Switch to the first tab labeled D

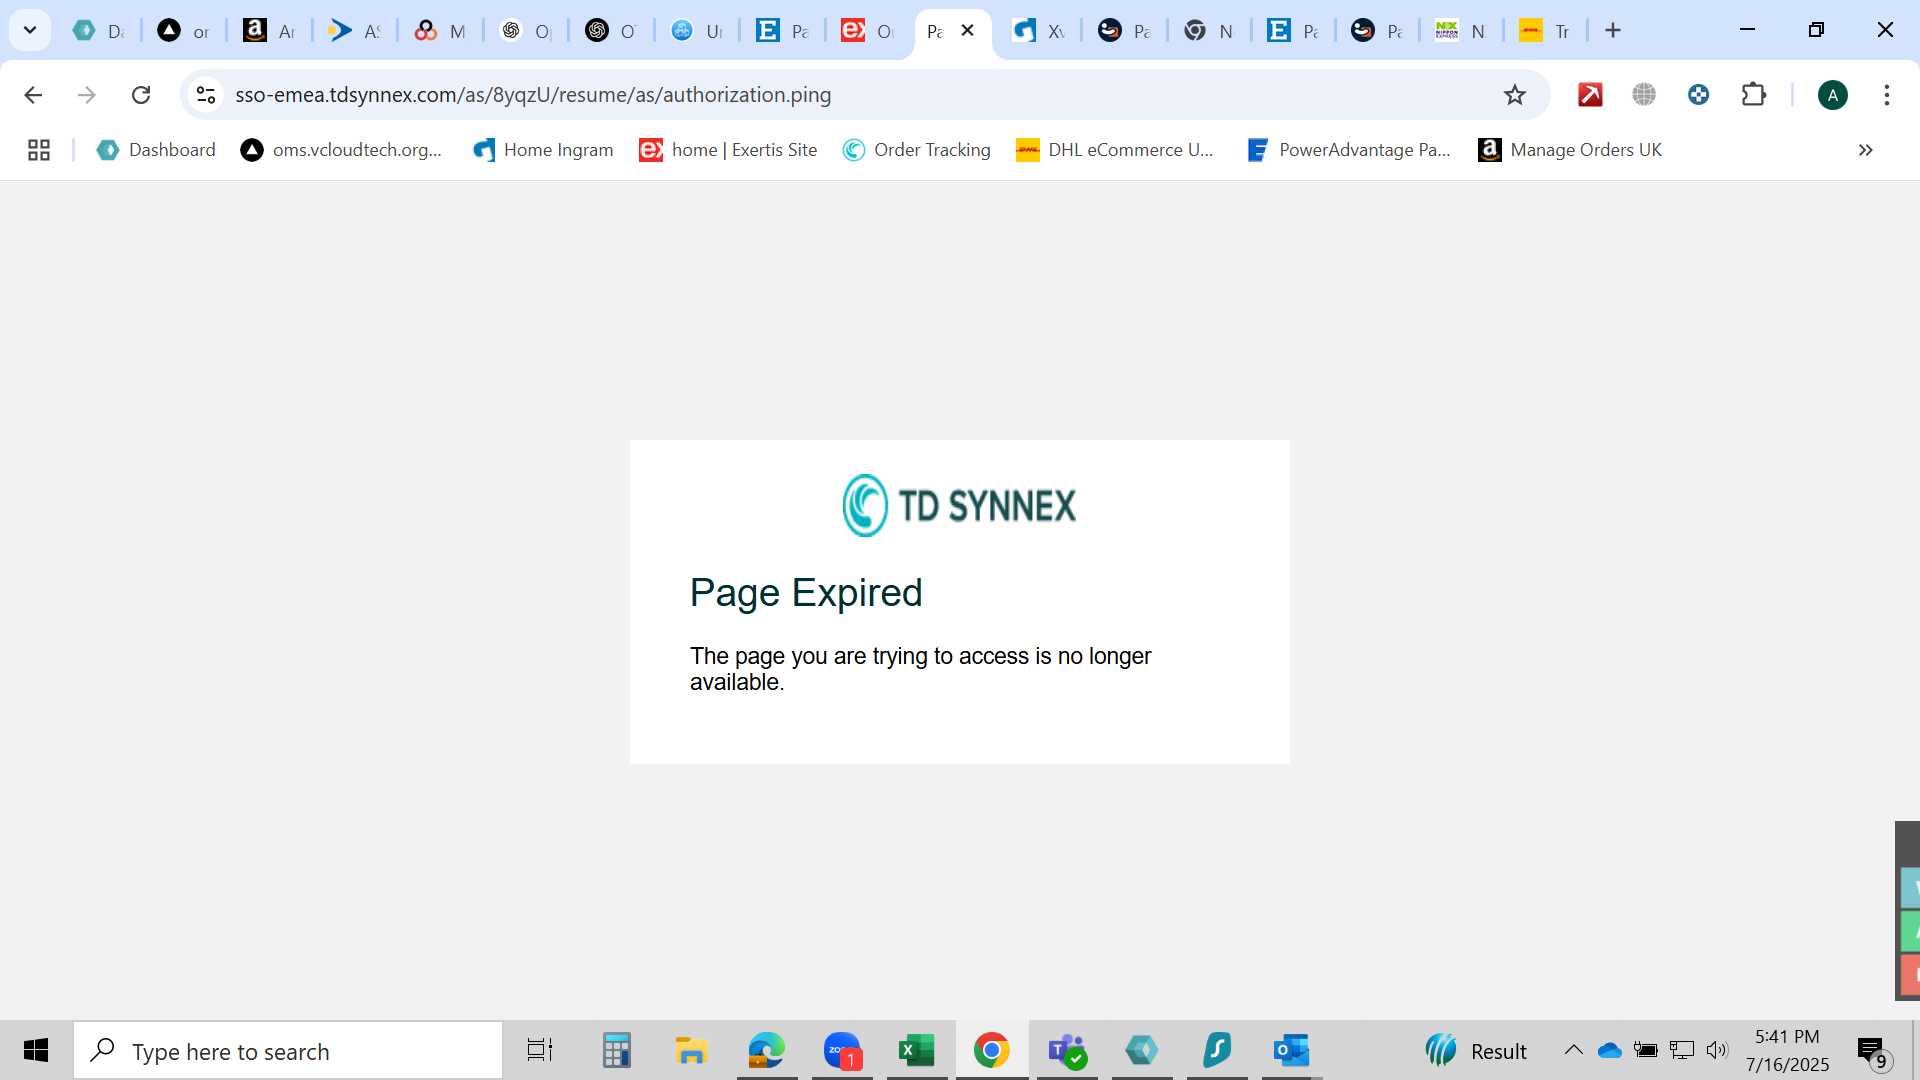pos(98,31)
